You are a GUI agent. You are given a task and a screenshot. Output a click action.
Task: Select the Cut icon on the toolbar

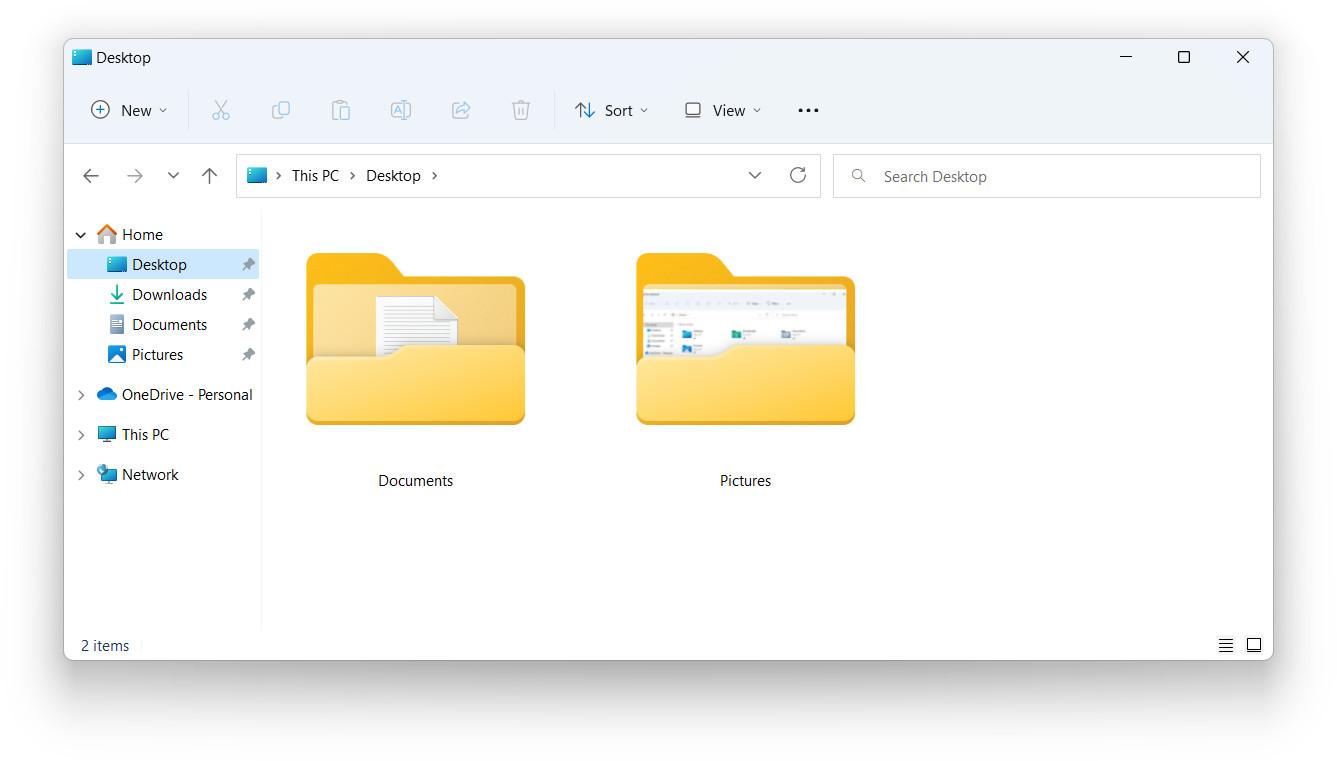tap(220, 110)
